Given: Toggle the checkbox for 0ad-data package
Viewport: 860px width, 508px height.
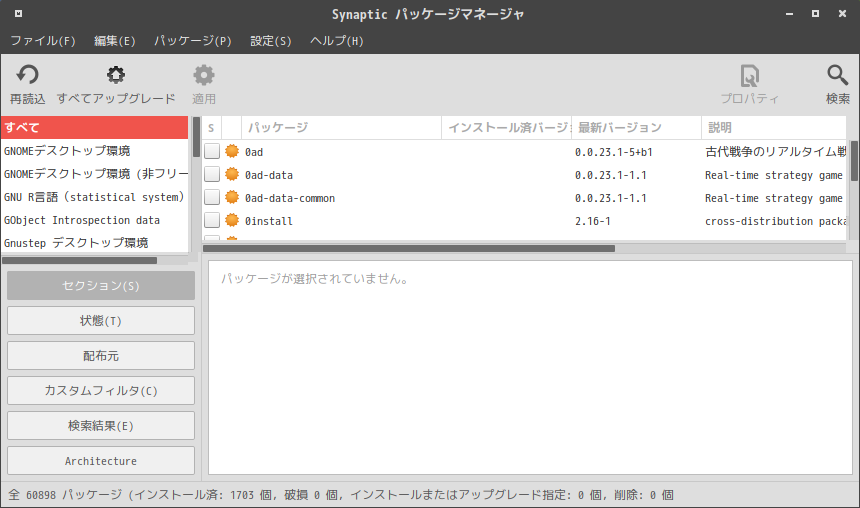Looking at the screenshot, I should (x=212, y=174).
